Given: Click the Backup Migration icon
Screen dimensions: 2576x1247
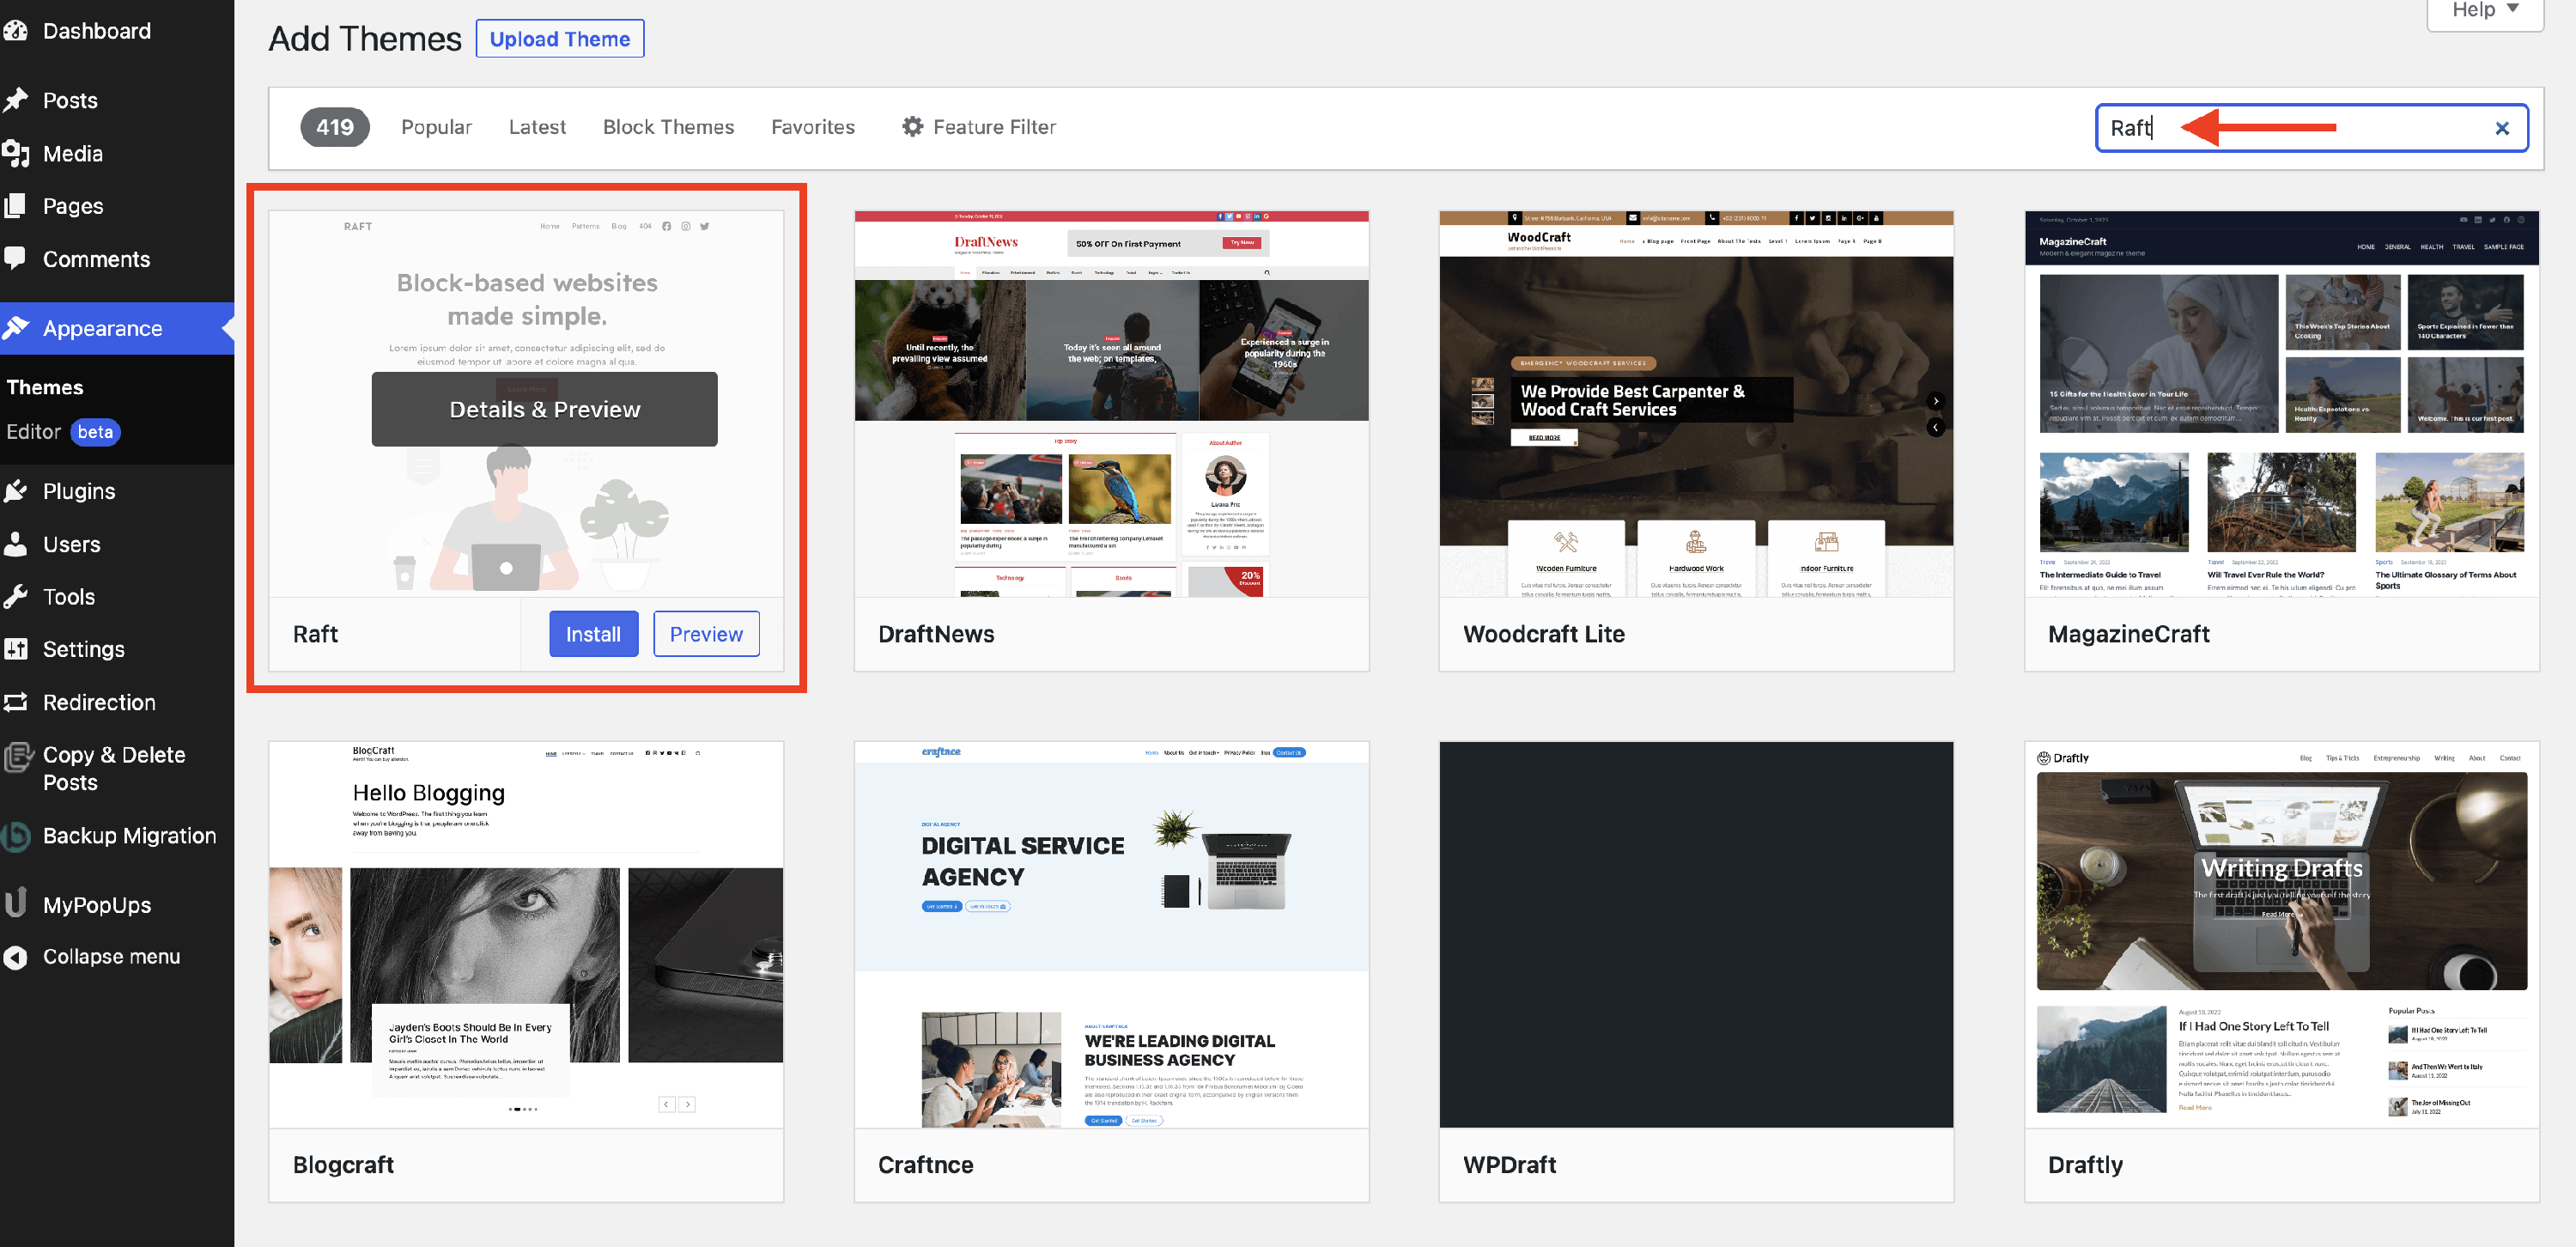Looking at the screenshot, I should [16, 836].
